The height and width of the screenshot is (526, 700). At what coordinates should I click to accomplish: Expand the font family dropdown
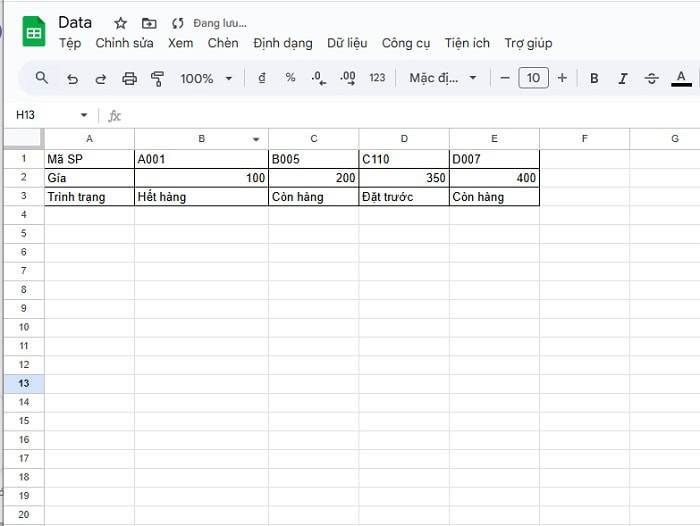443,78
